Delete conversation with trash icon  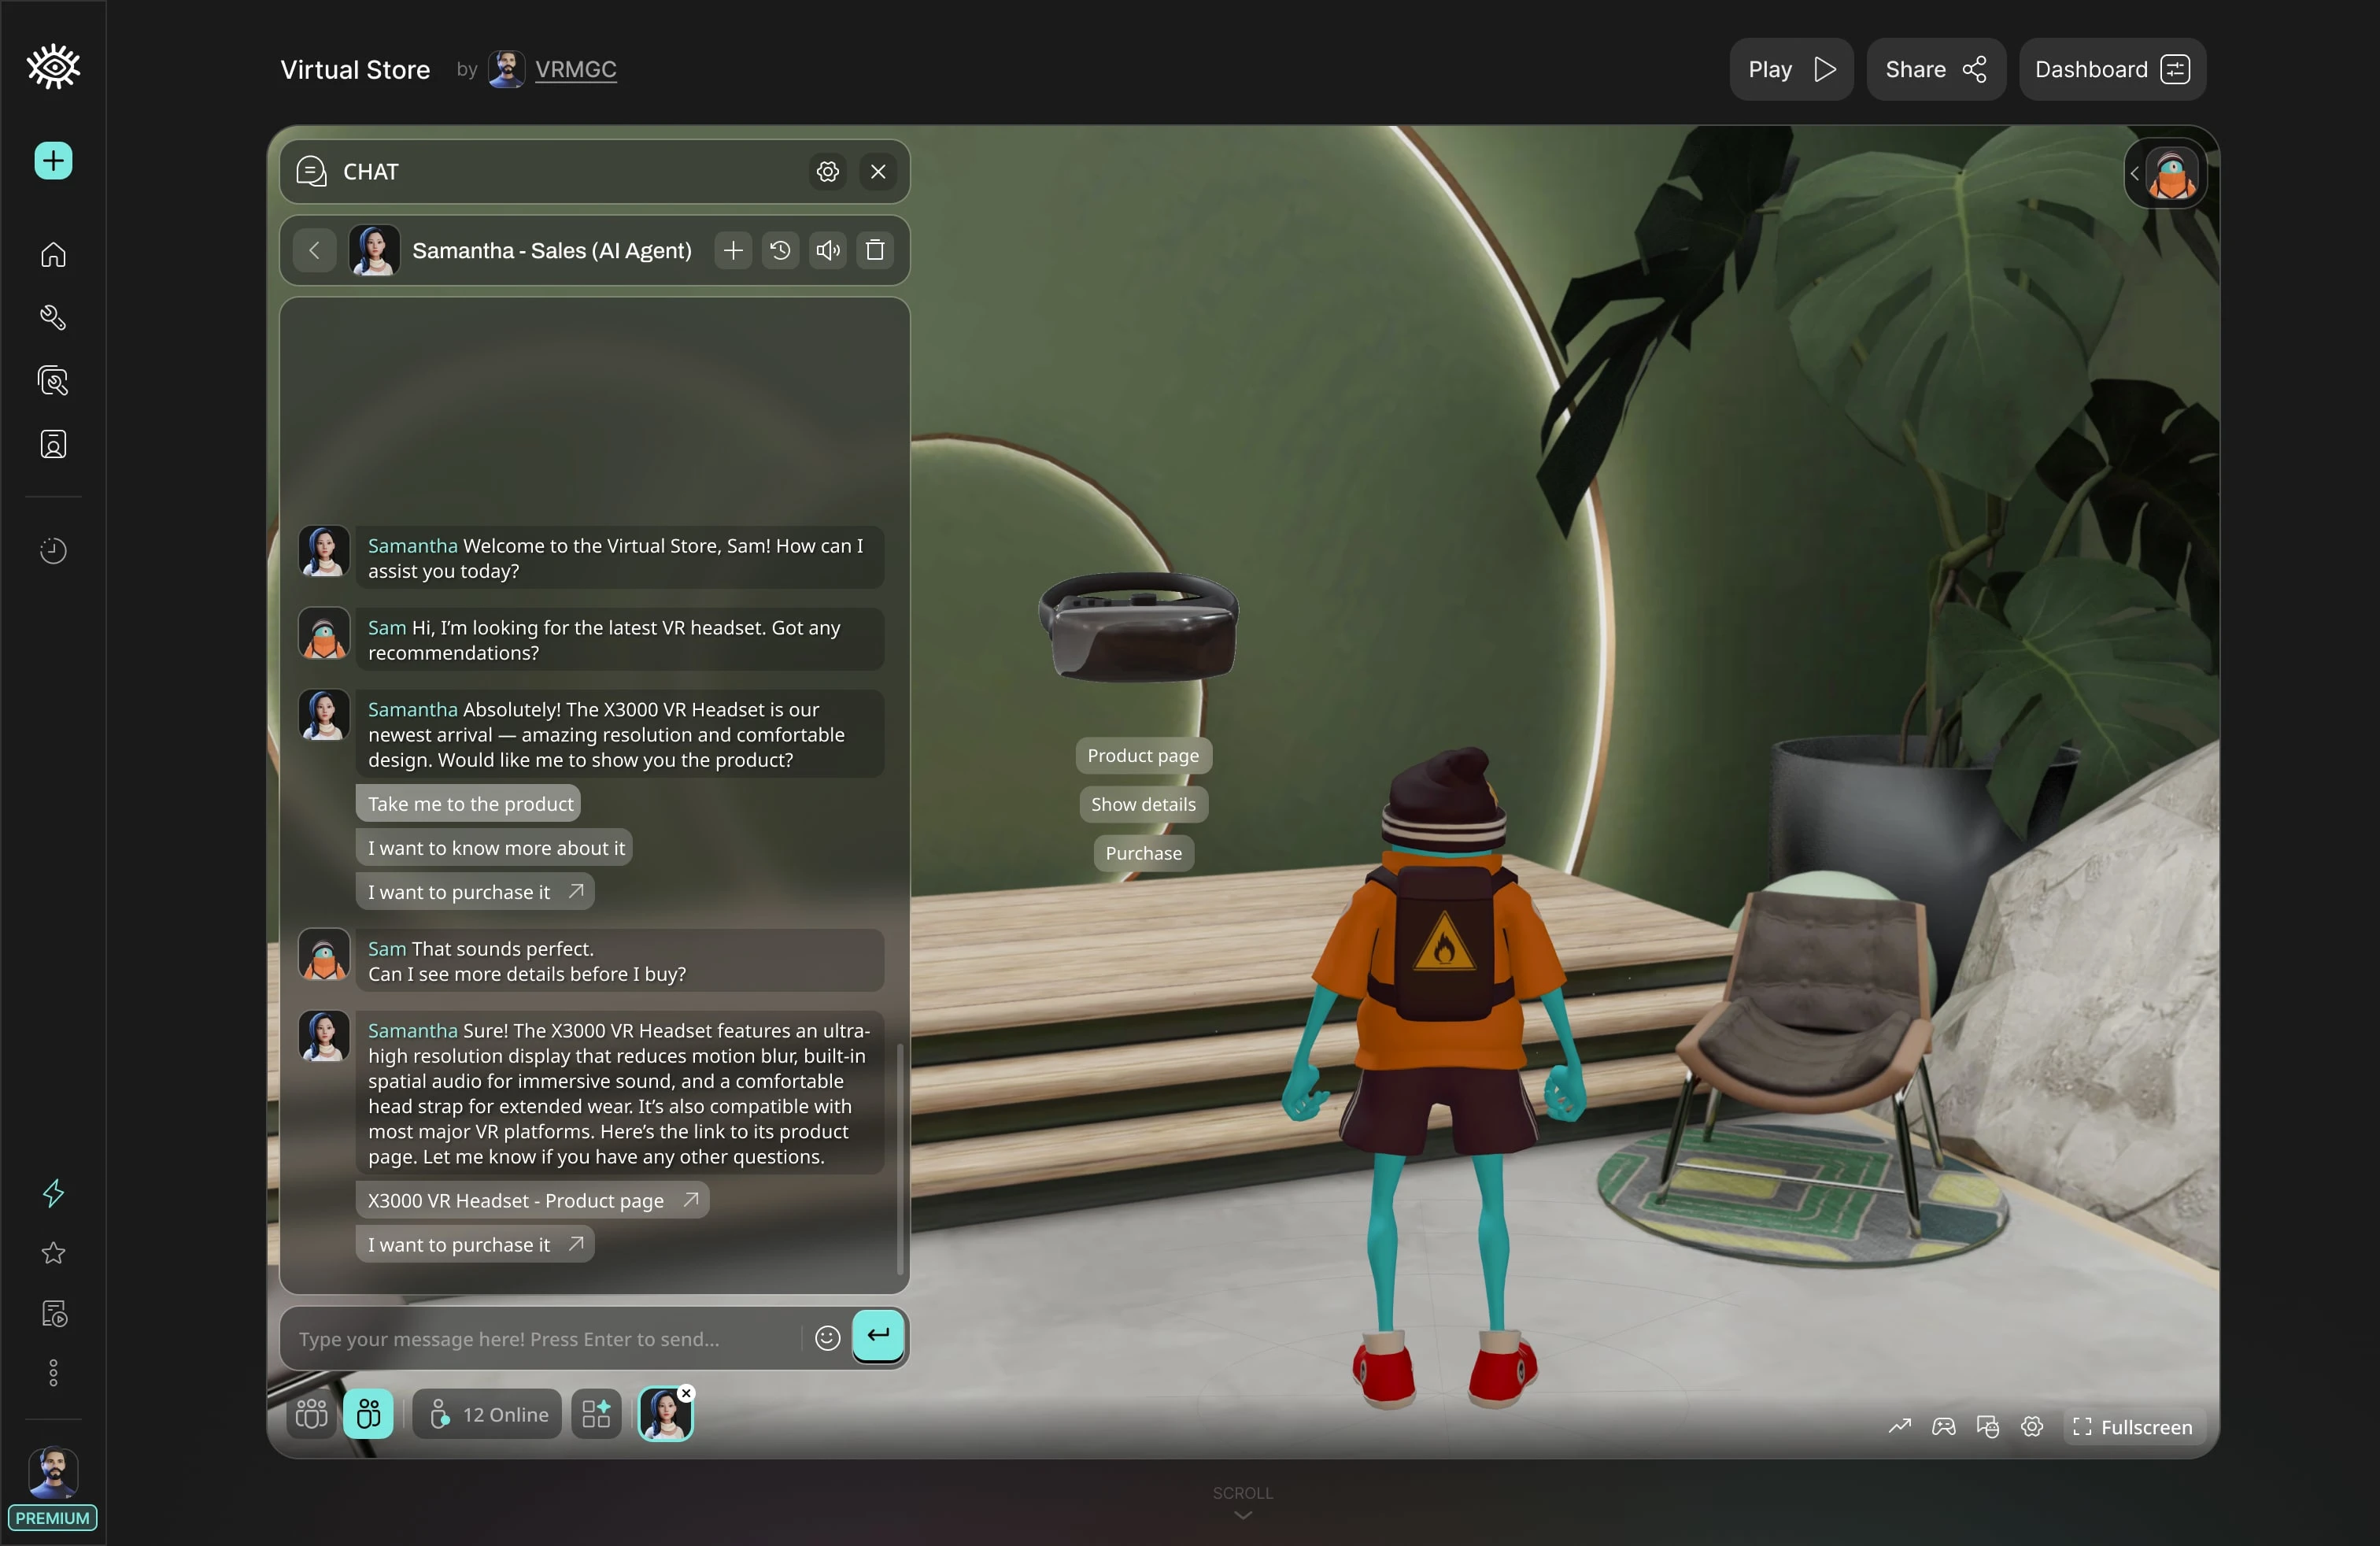click(x=875, y=250)
